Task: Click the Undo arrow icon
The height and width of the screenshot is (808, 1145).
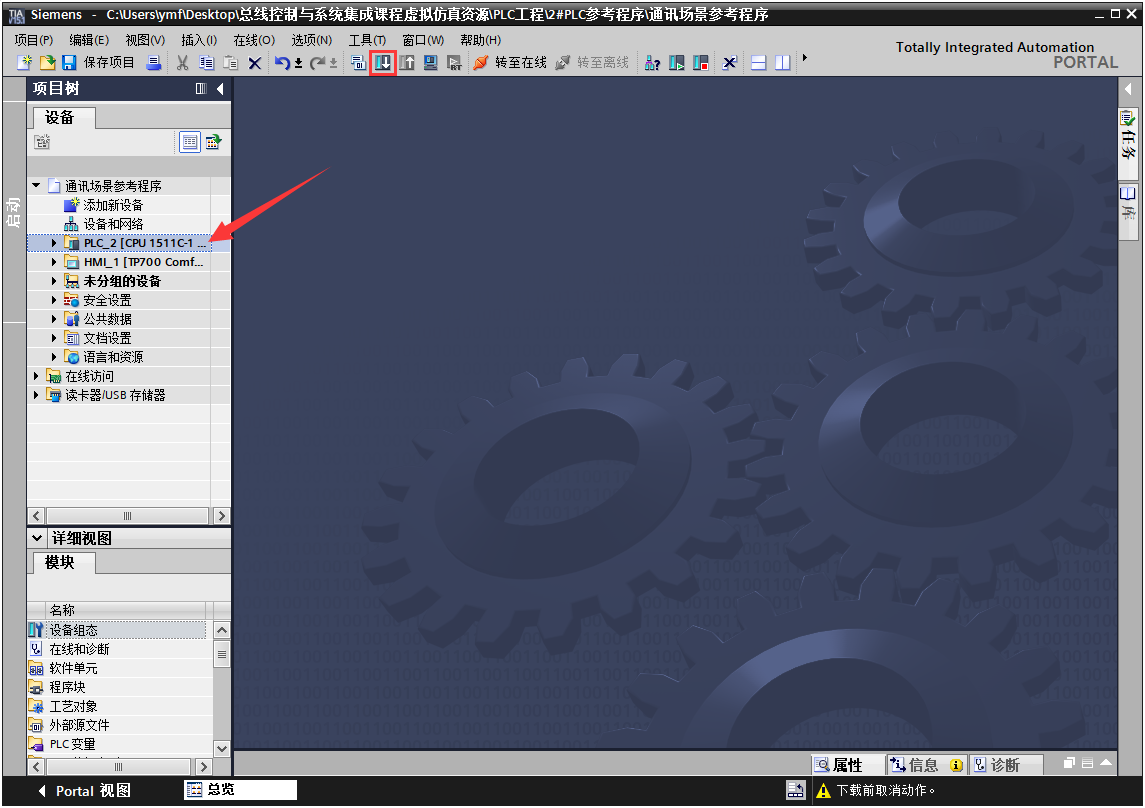Action: click(x=282, y=63)
